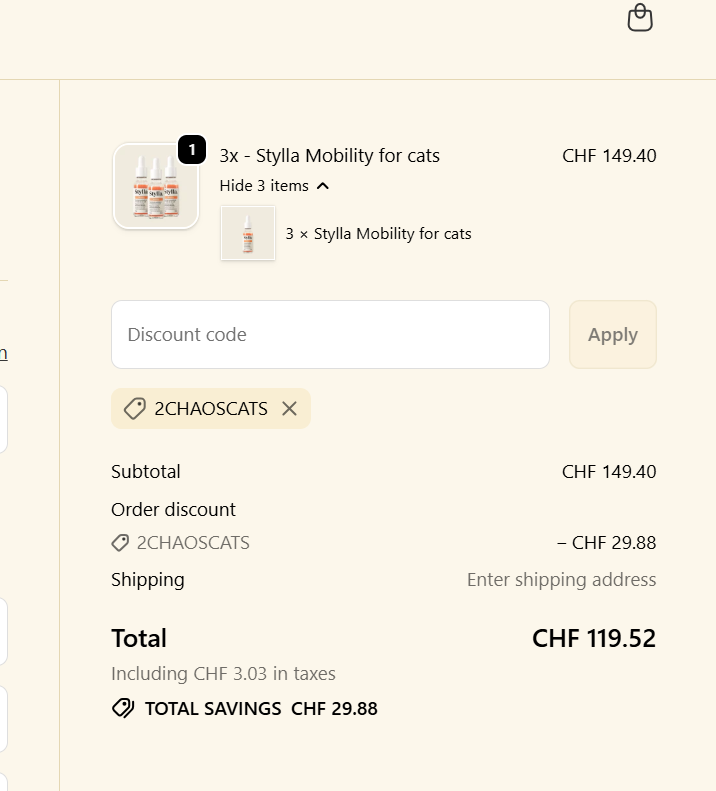The height and width of the screenshot is (791, 716).
Task: Click the 3x - Stylla Mobility for cats title
Action: click(x=329, y=155)
